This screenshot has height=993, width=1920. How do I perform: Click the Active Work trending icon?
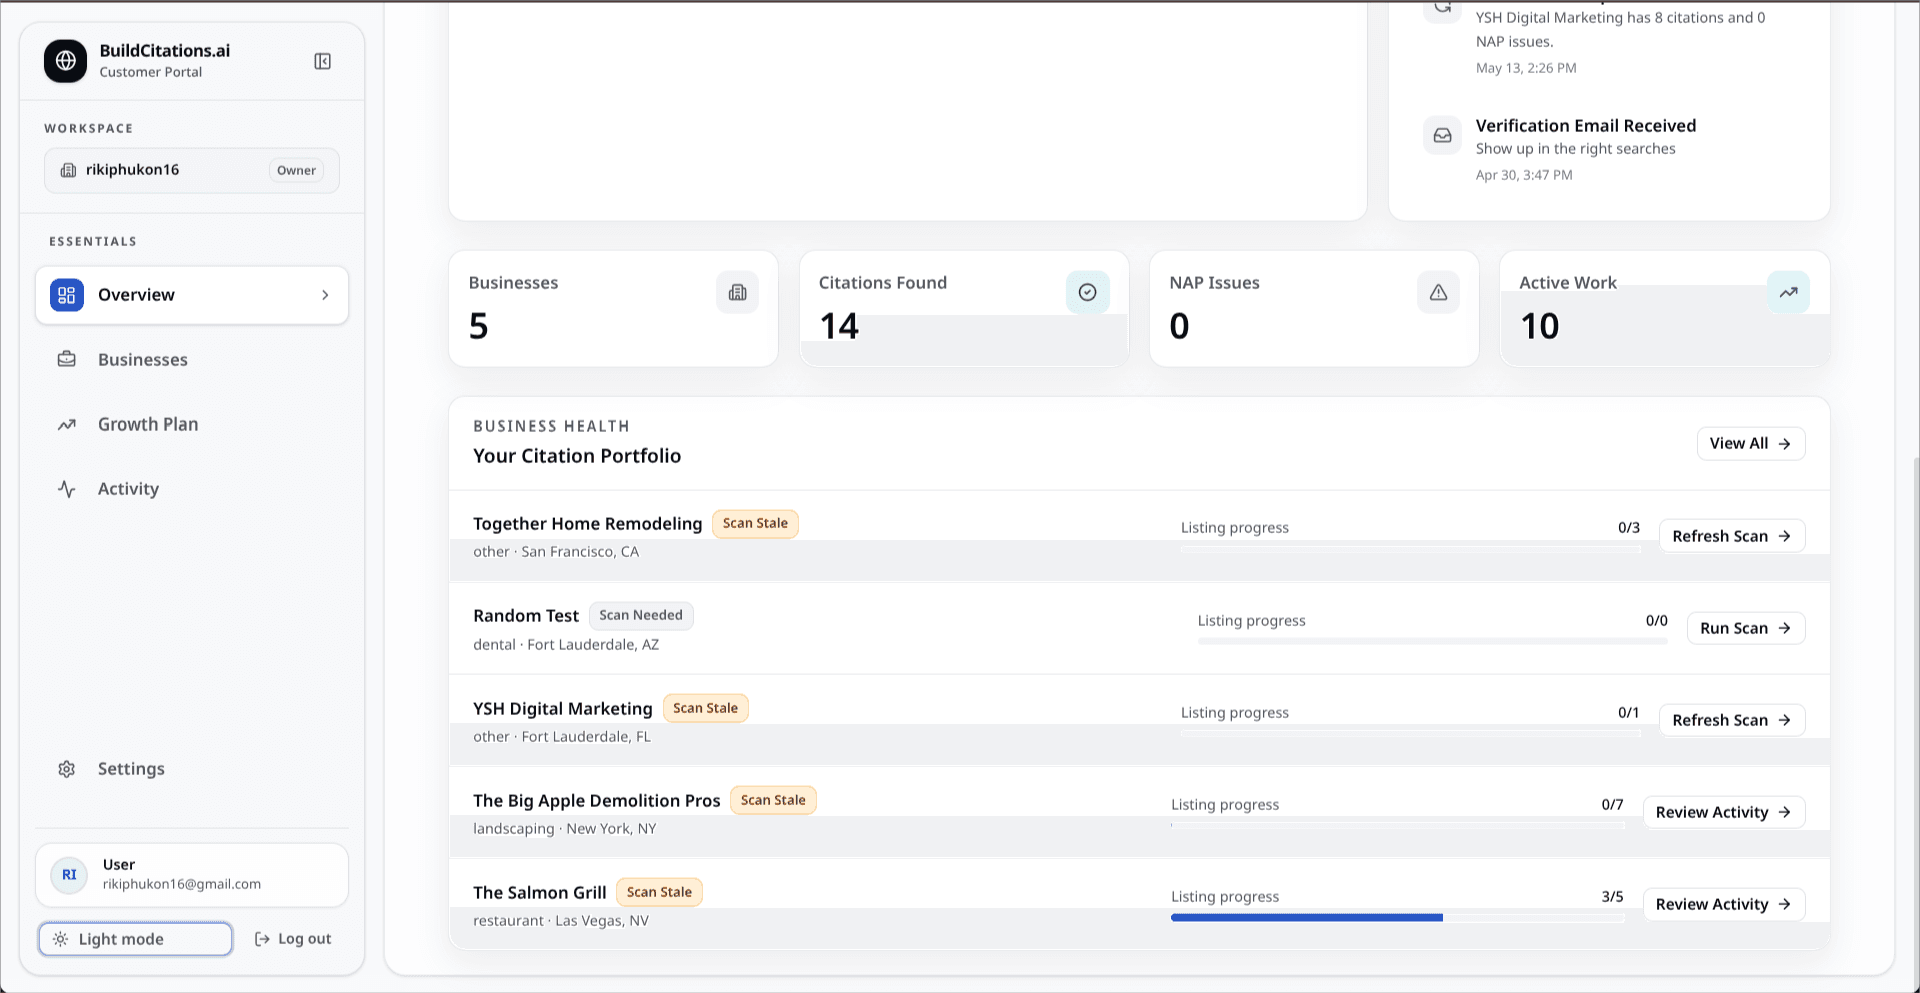point(1788,293)
